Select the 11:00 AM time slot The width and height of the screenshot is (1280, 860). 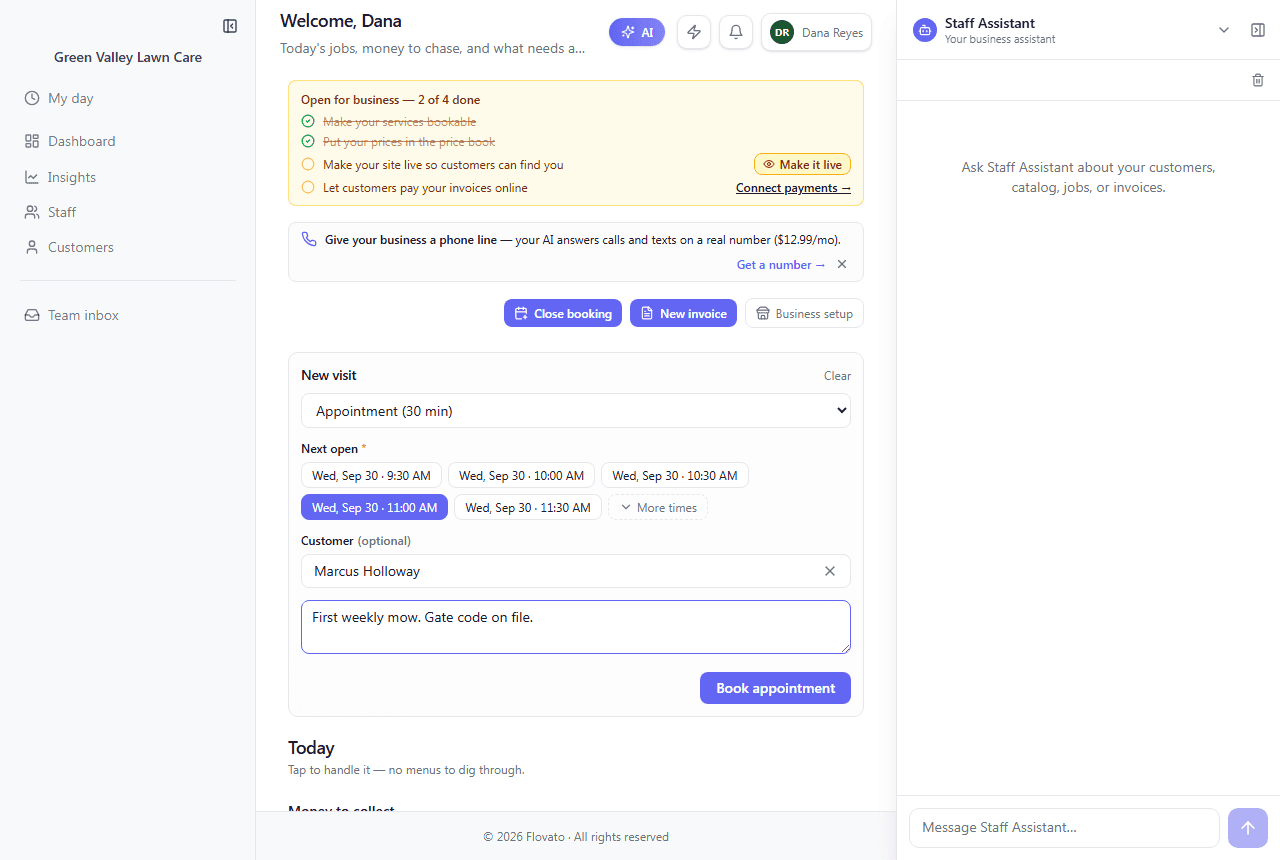point(374,508)
